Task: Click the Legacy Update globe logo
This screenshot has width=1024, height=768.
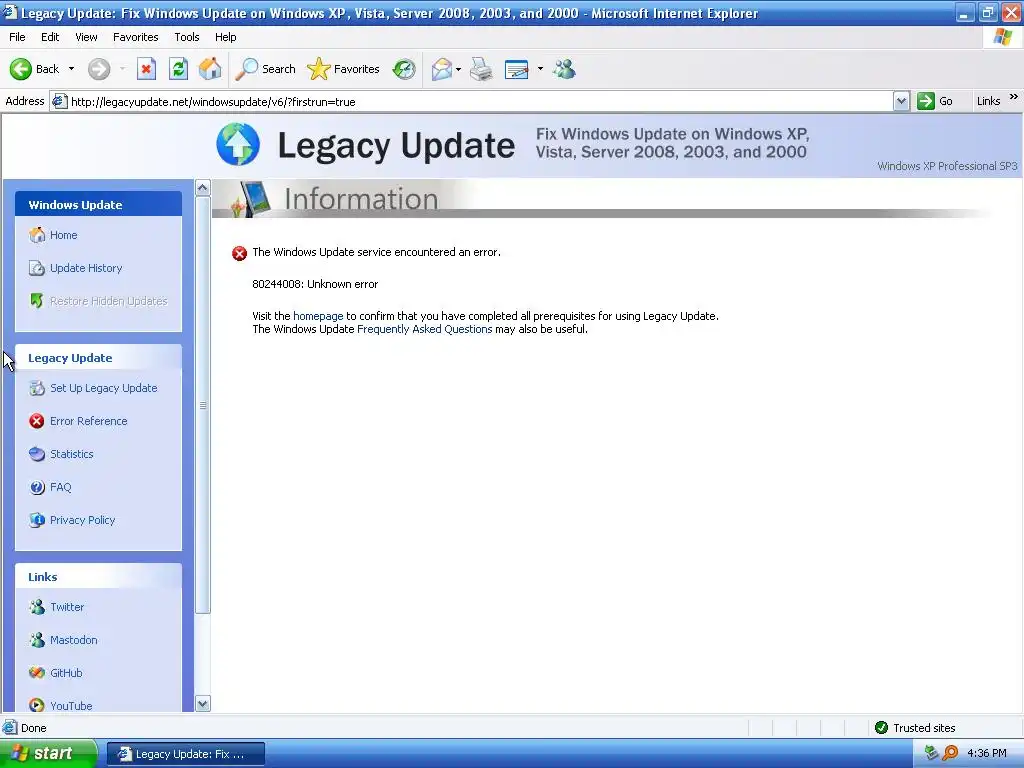Action: [238, 144]
